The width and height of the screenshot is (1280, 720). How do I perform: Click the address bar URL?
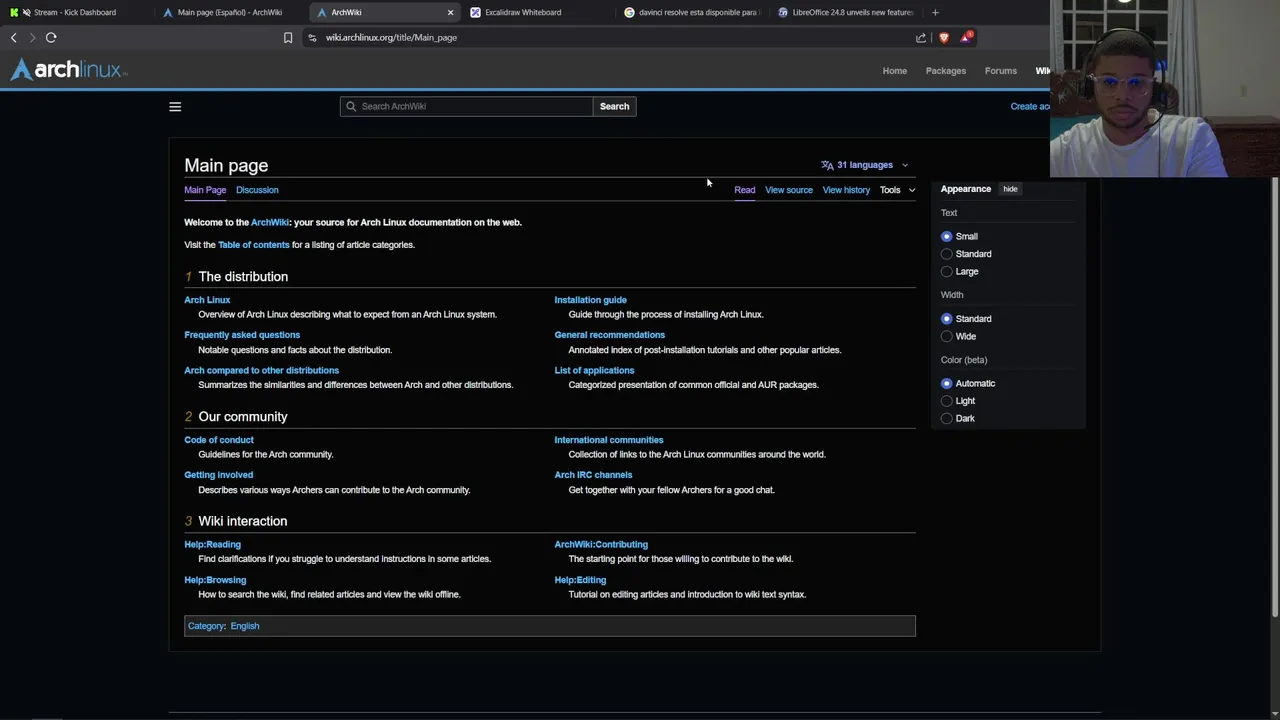[x=391, y=37]
